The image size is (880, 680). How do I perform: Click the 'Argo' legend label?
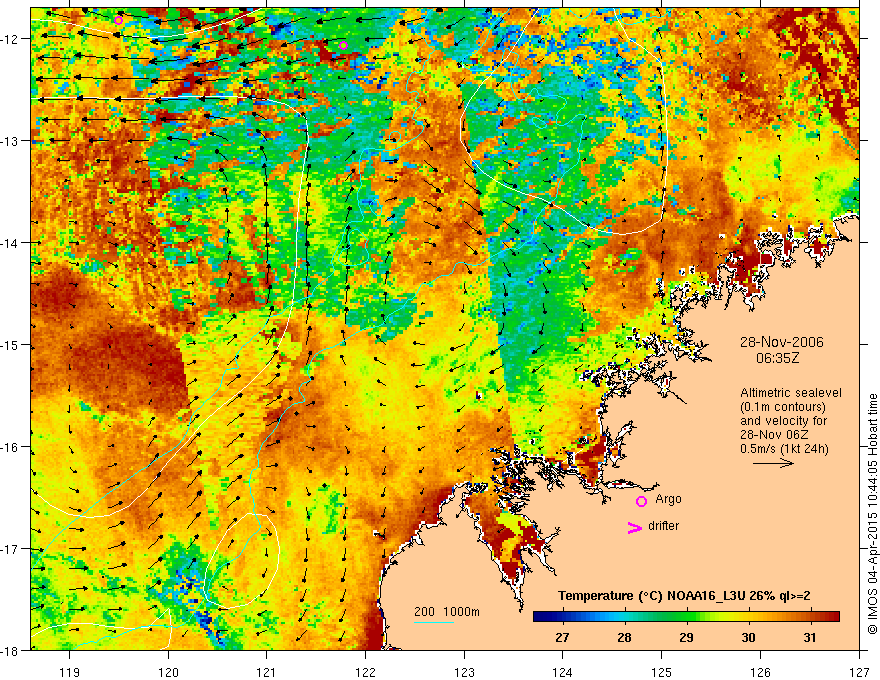(668, 499)
